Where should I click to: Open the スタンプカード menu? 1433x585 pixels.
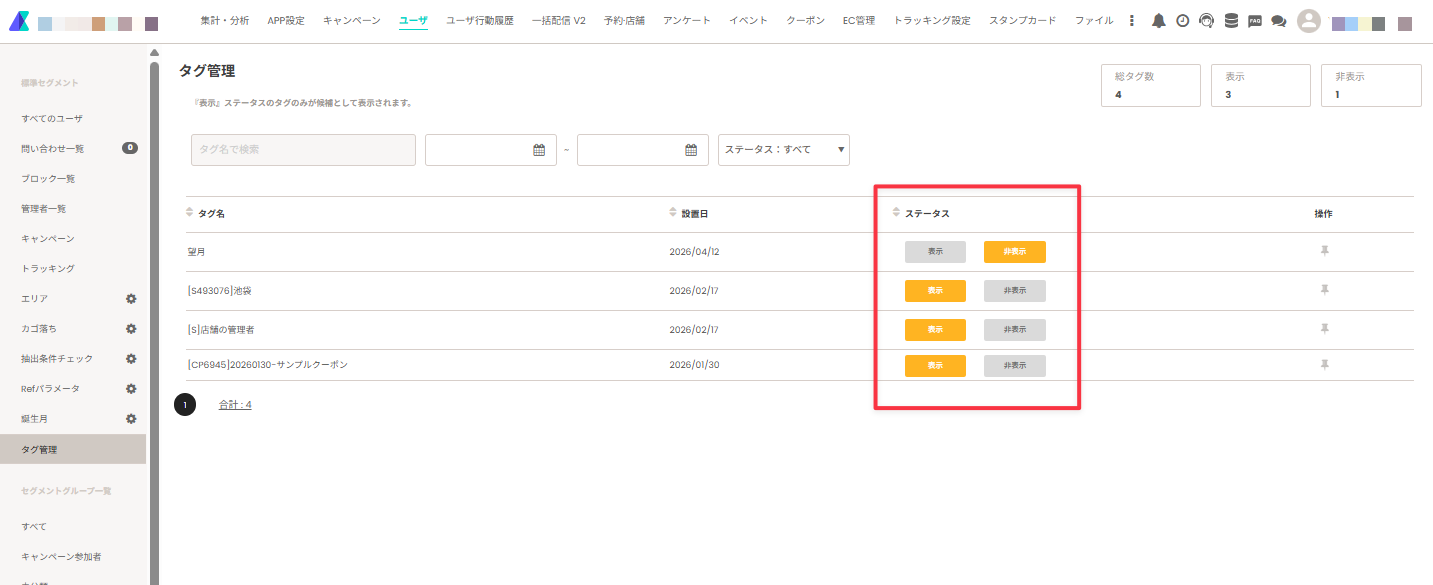(x=1022, y=21)
